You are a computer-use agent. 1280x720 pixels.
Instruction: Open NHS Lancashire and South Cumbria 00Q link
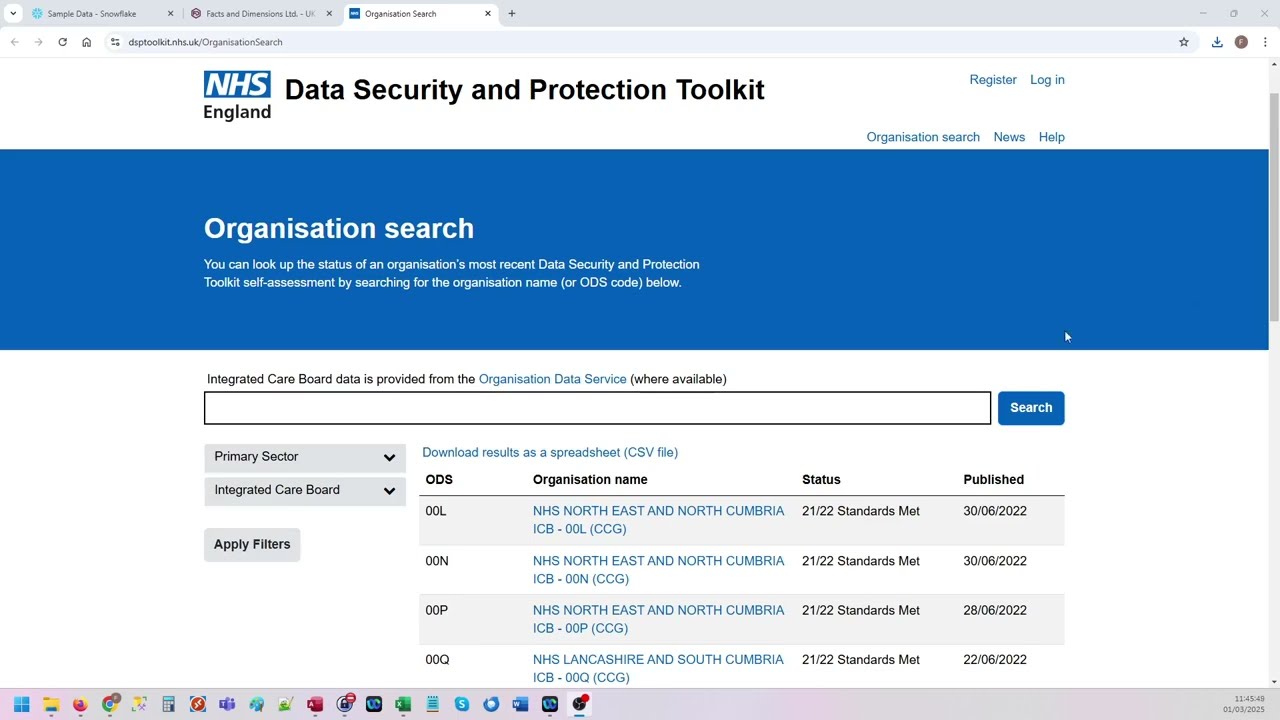658,669
